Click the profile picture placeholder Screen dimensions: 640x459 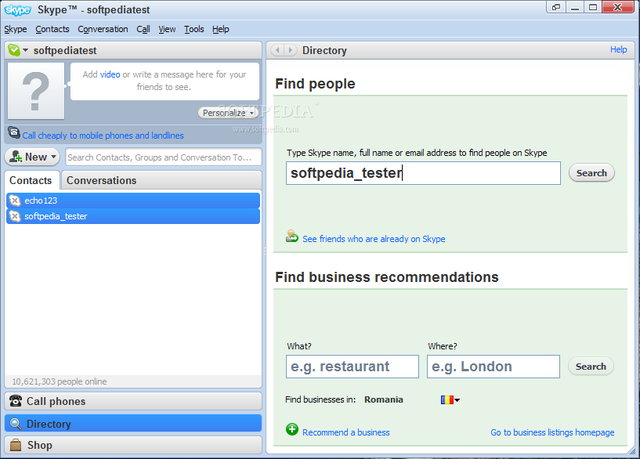36,91
